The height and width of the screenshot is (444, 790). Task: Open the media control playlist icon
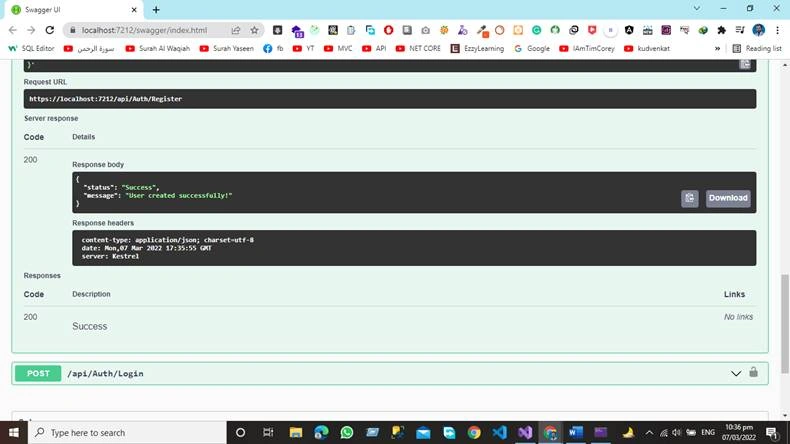click(x=740, y=30)
